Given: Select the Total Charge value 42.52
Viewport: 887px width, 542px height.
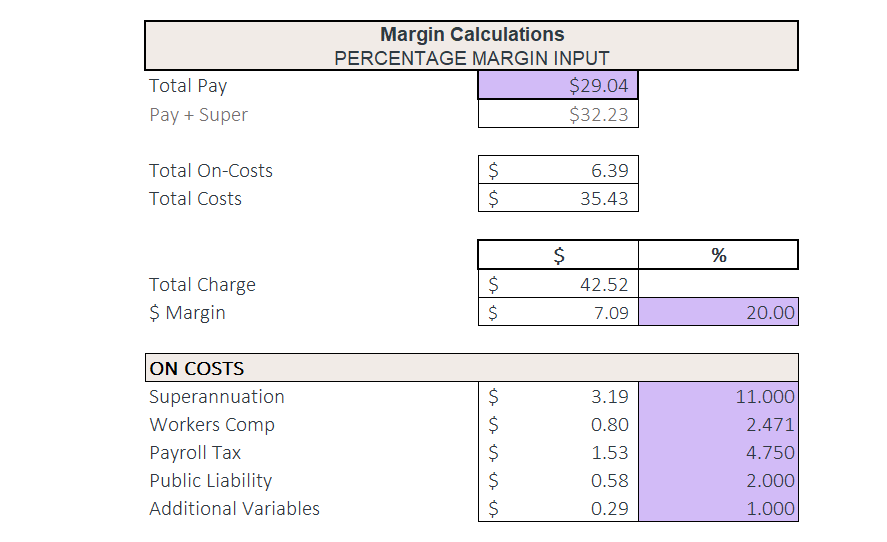Looking at the screenshot, I should (x=558, y=285).
